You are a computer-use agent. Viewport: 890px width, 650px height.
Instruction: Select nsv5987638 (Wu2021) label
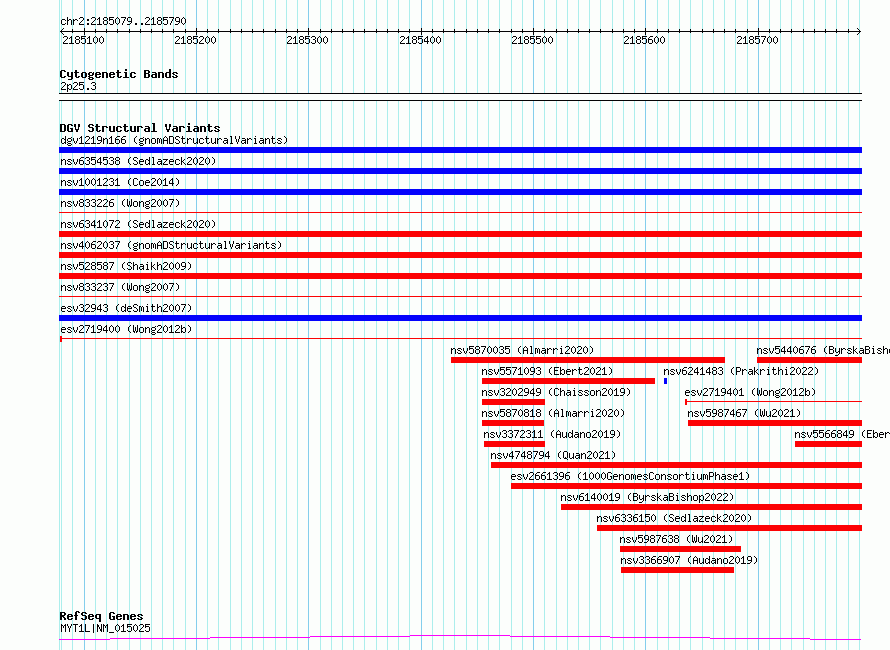tap(676, 539)
